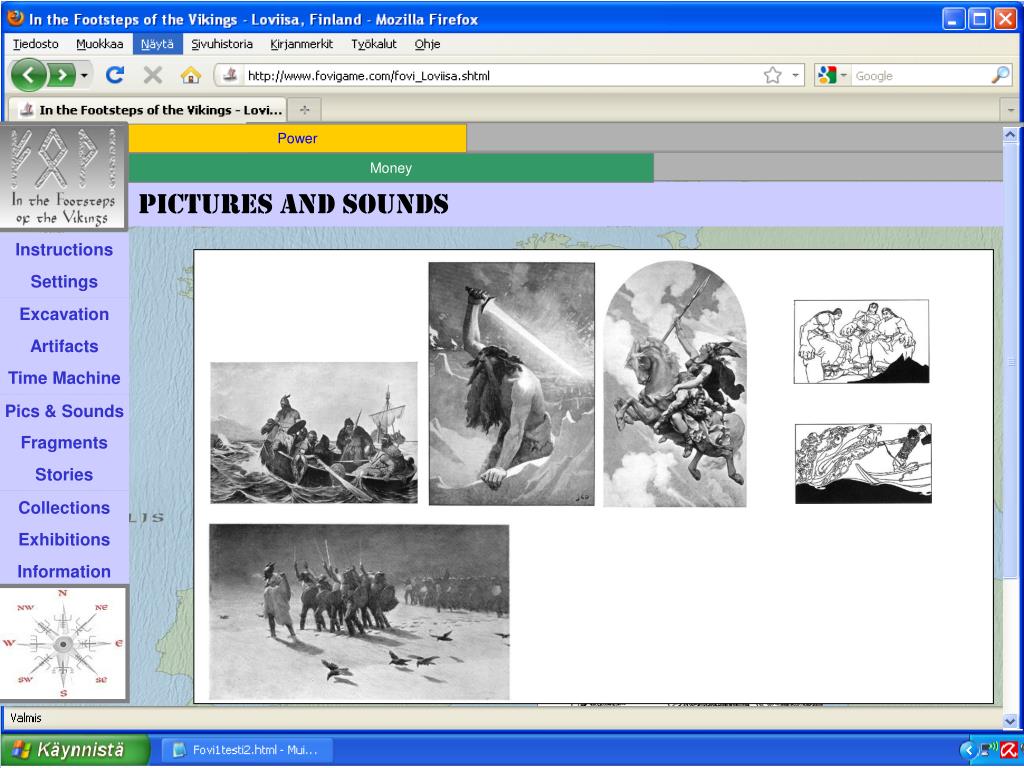
Task: Reload the page with the blue refresh icon
Action: (115, 75)
